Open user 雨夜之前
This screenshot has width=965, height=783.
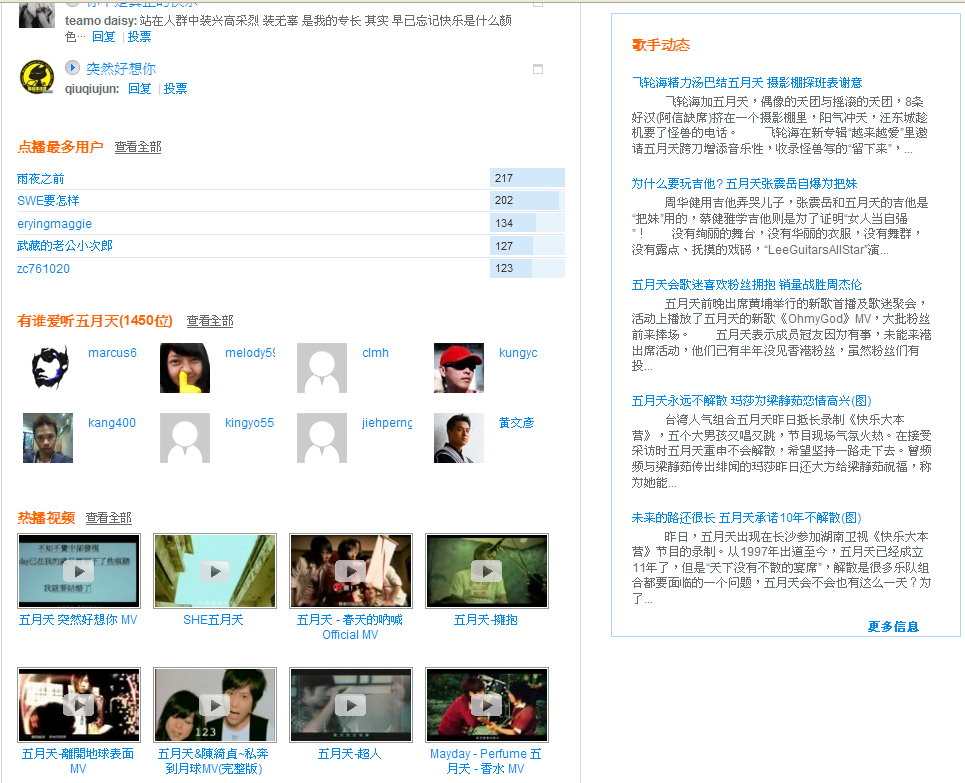tap(41, 179)
